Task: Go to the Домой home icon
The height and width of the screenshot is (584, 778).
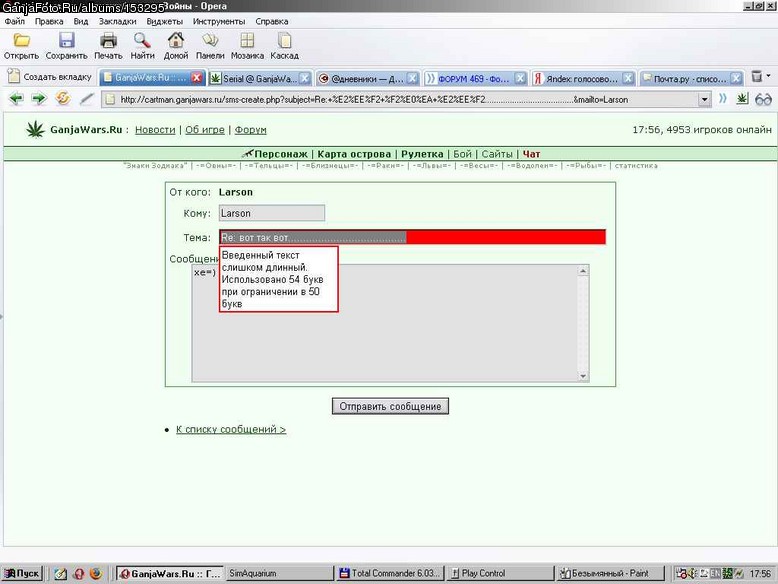Action: (x=176, y=41)
